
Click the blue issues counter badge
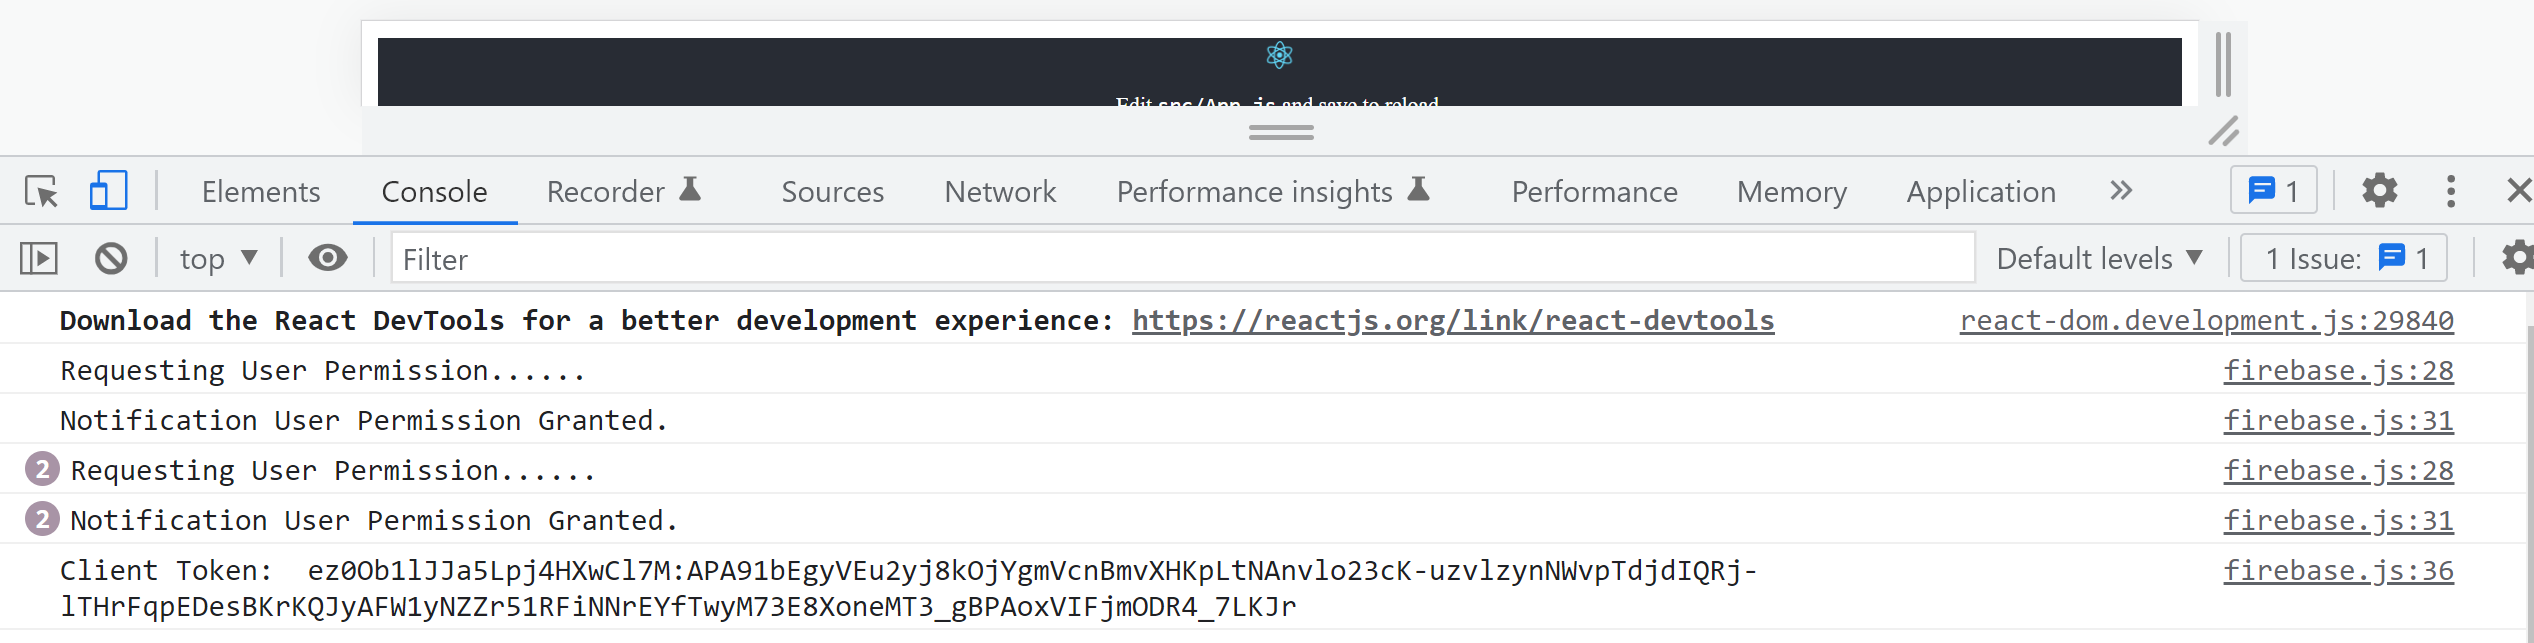[x=2273, y=190]
